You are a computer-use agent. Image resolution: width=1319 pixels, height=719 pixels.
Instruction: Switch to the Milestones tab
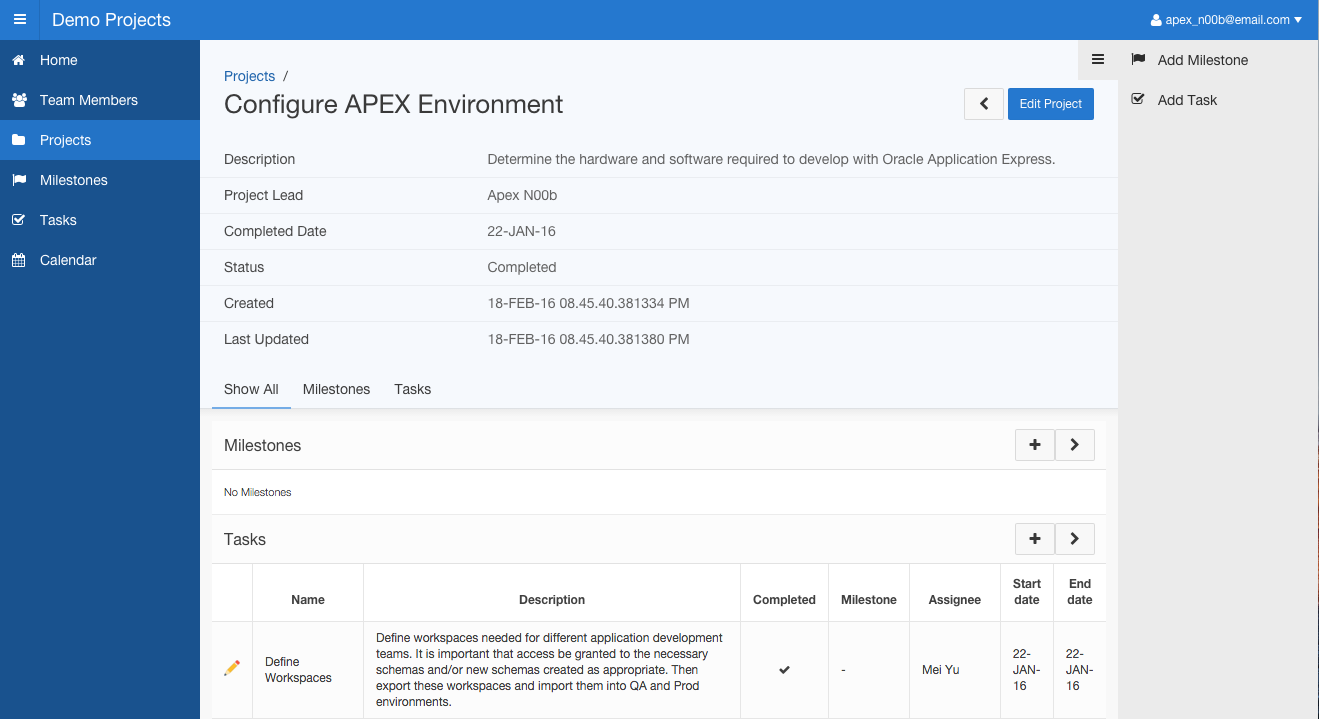pyautogui.click(x=336, y=389)
